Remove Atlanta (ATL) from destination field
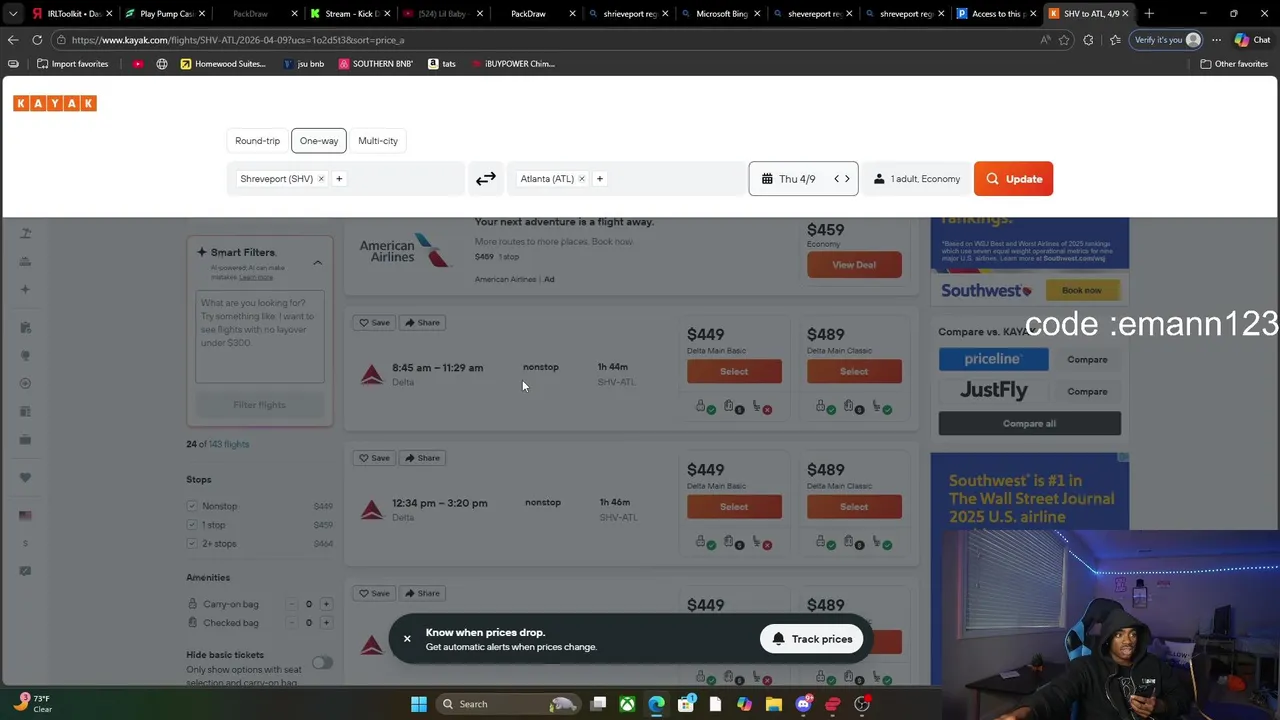 (582, 179)
